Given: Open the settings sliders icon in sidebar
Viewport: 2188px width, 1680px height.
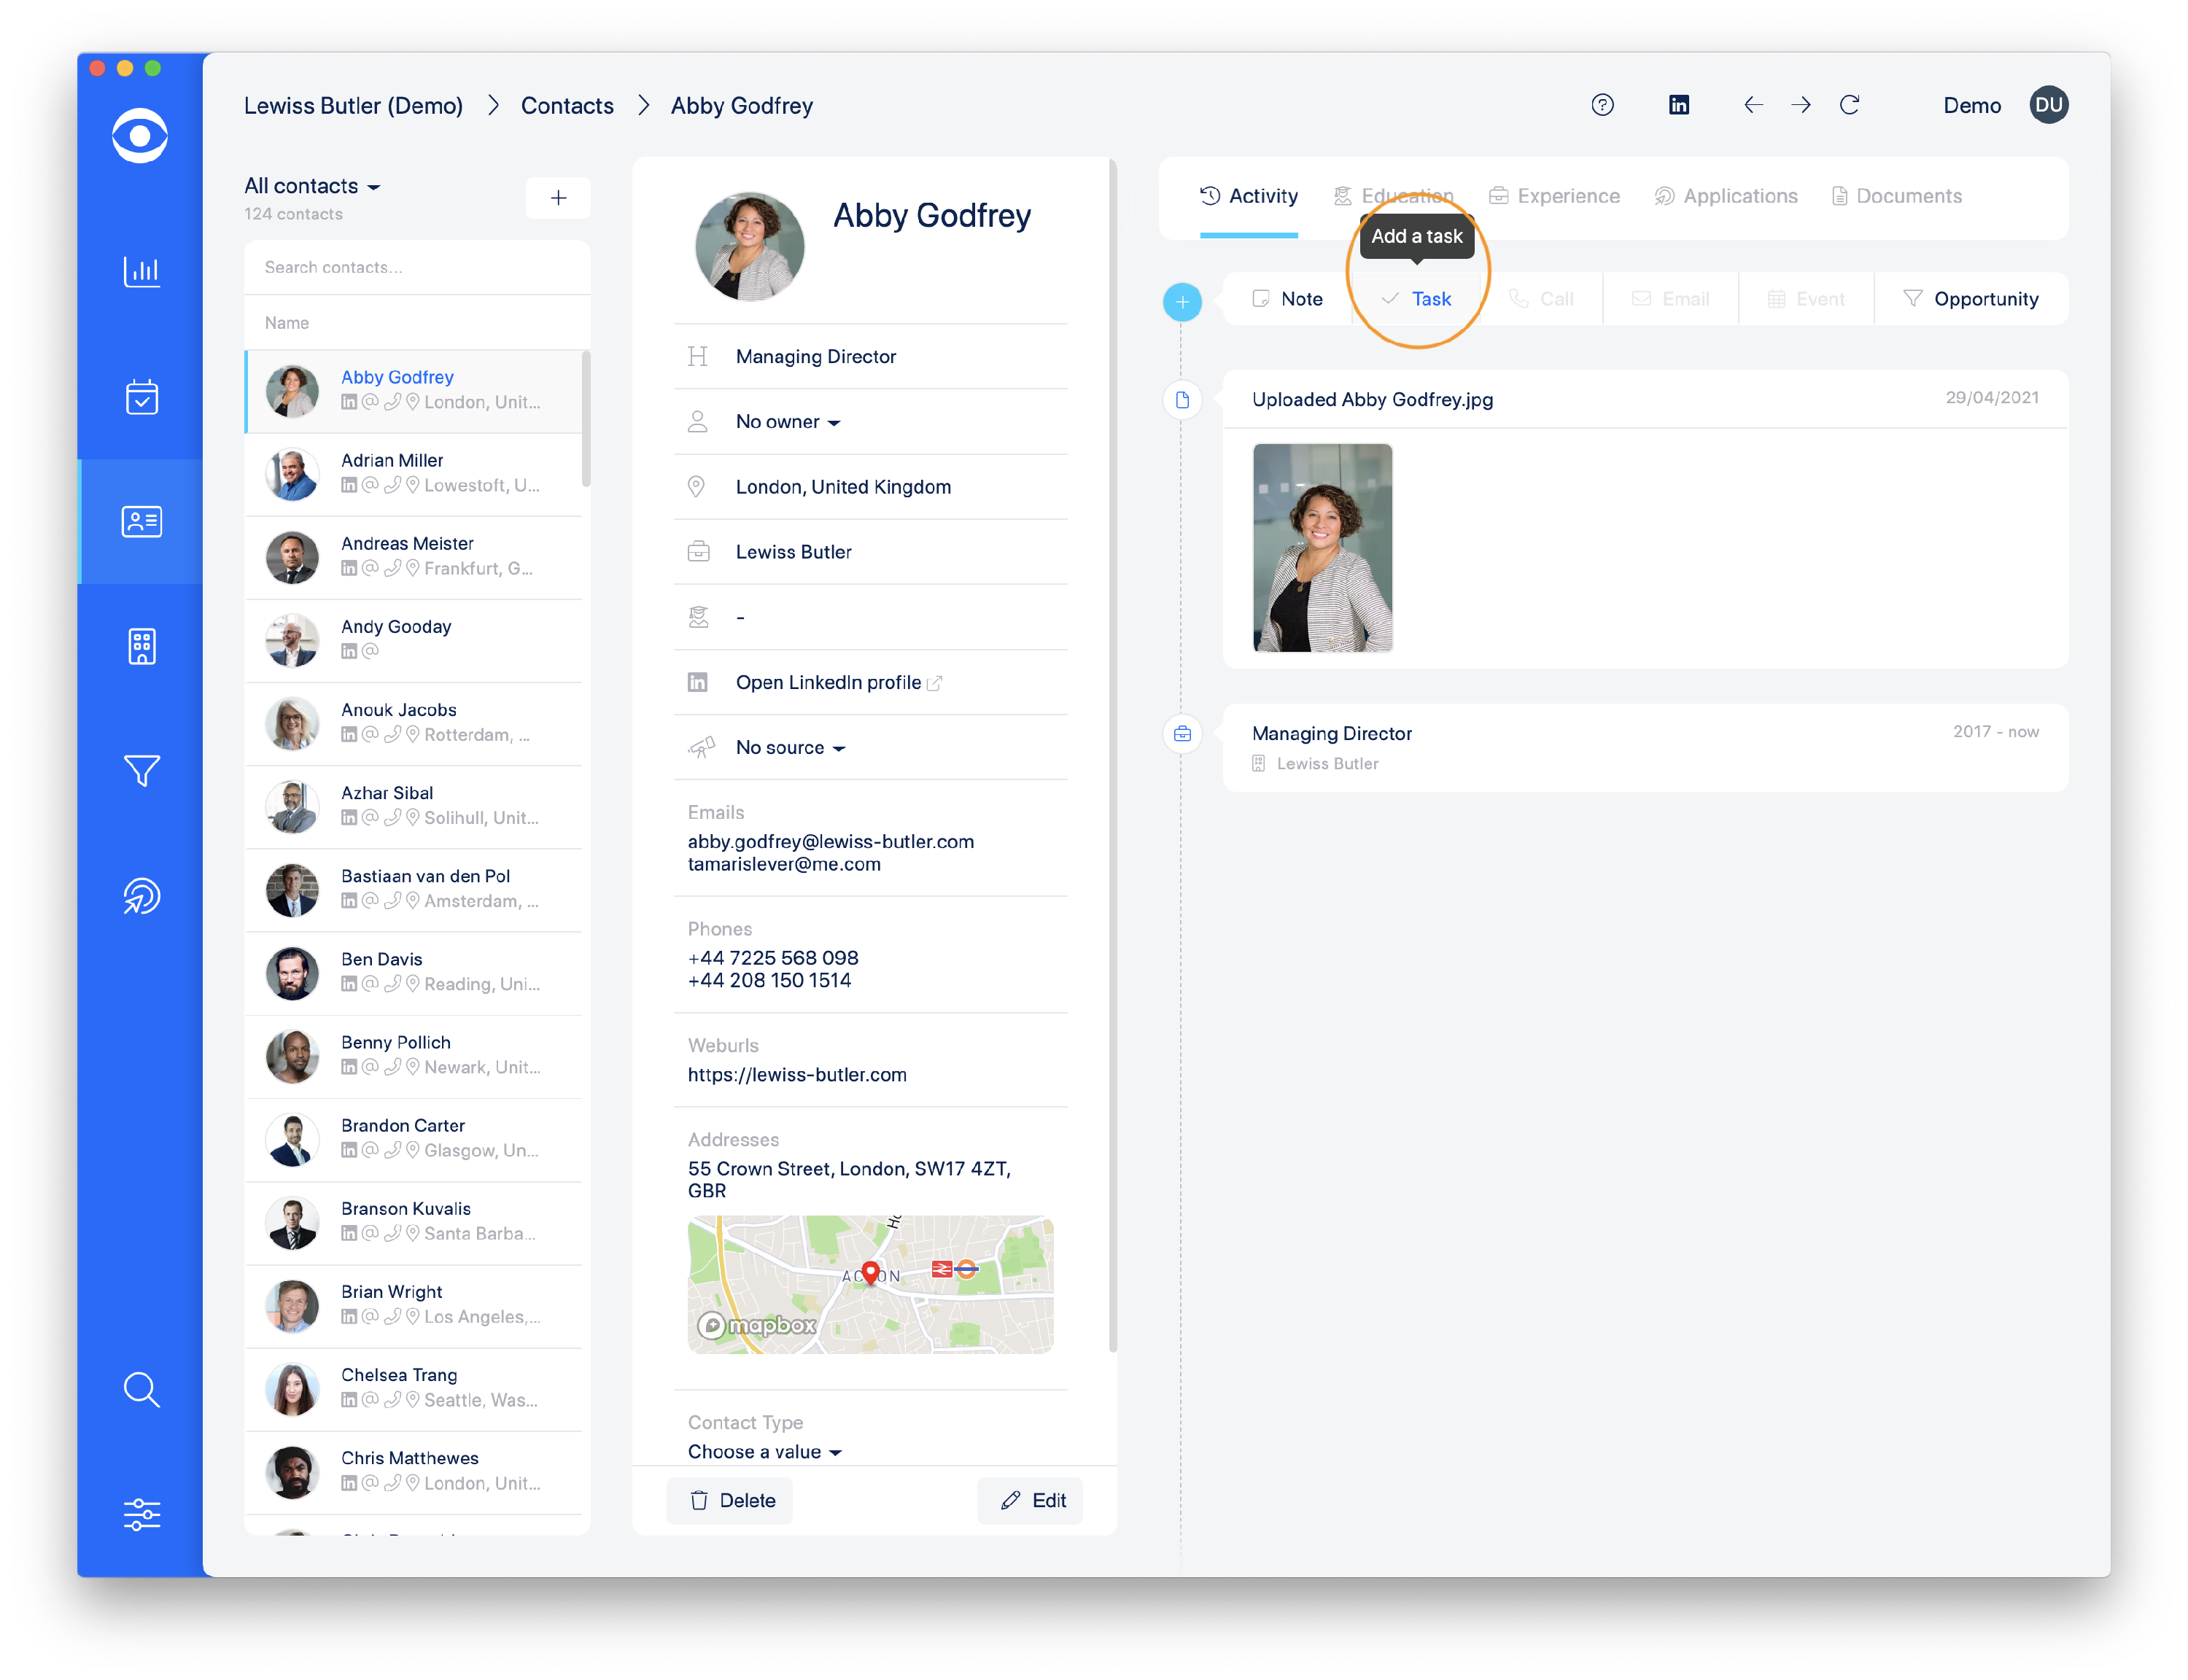Looking at the screenshot, I should coord(141,1514).
